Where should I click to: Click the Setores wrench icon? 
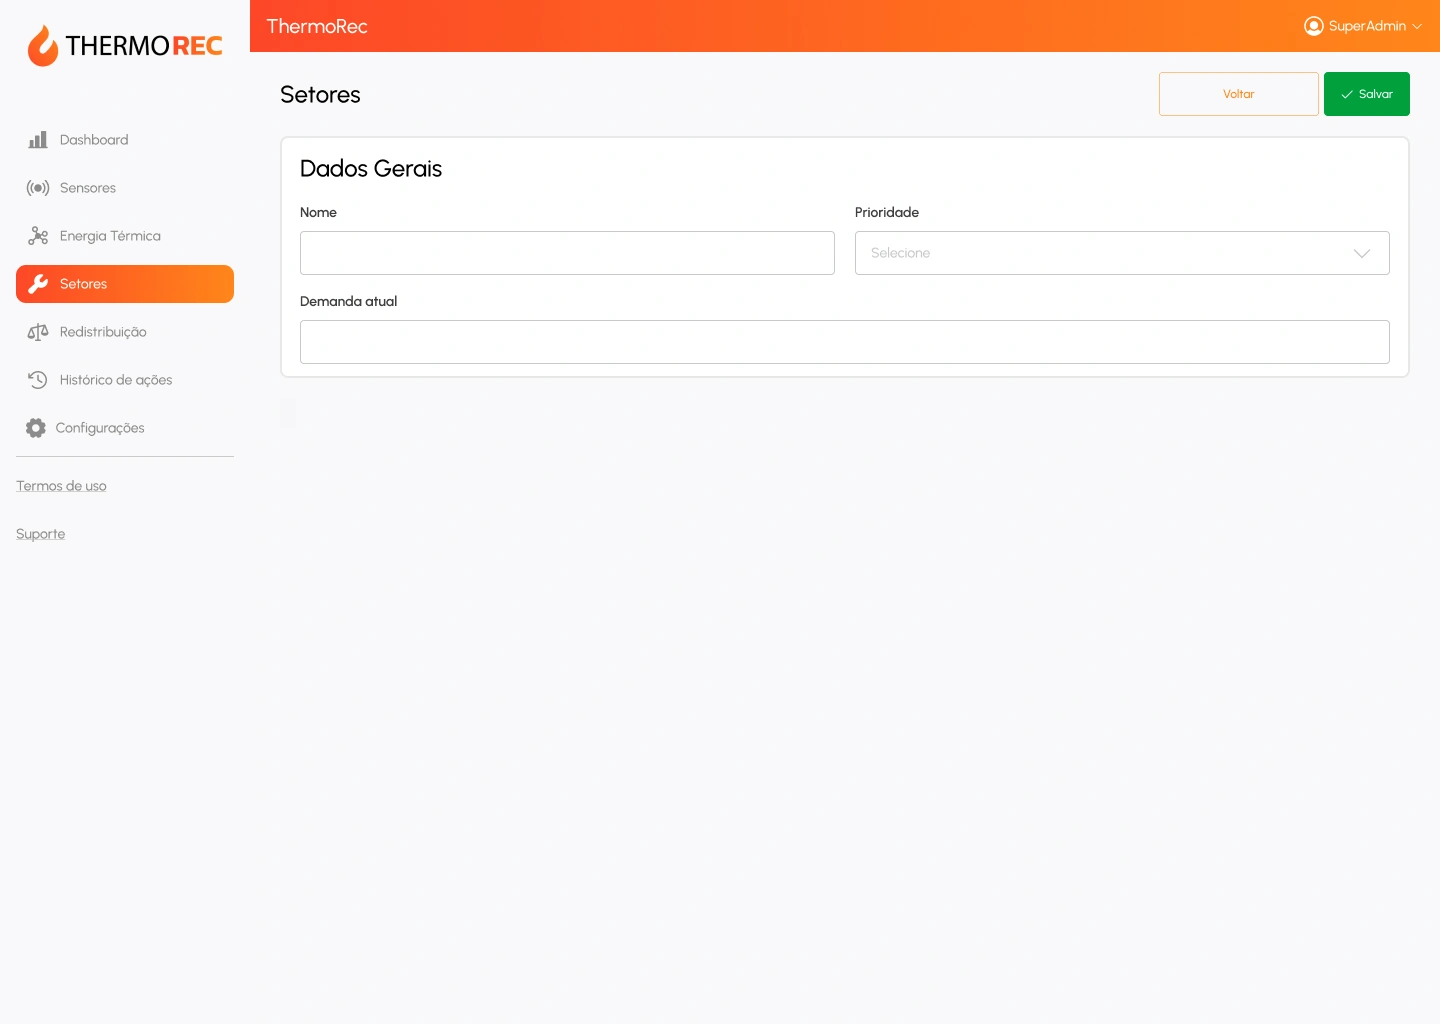coord(38,284)
